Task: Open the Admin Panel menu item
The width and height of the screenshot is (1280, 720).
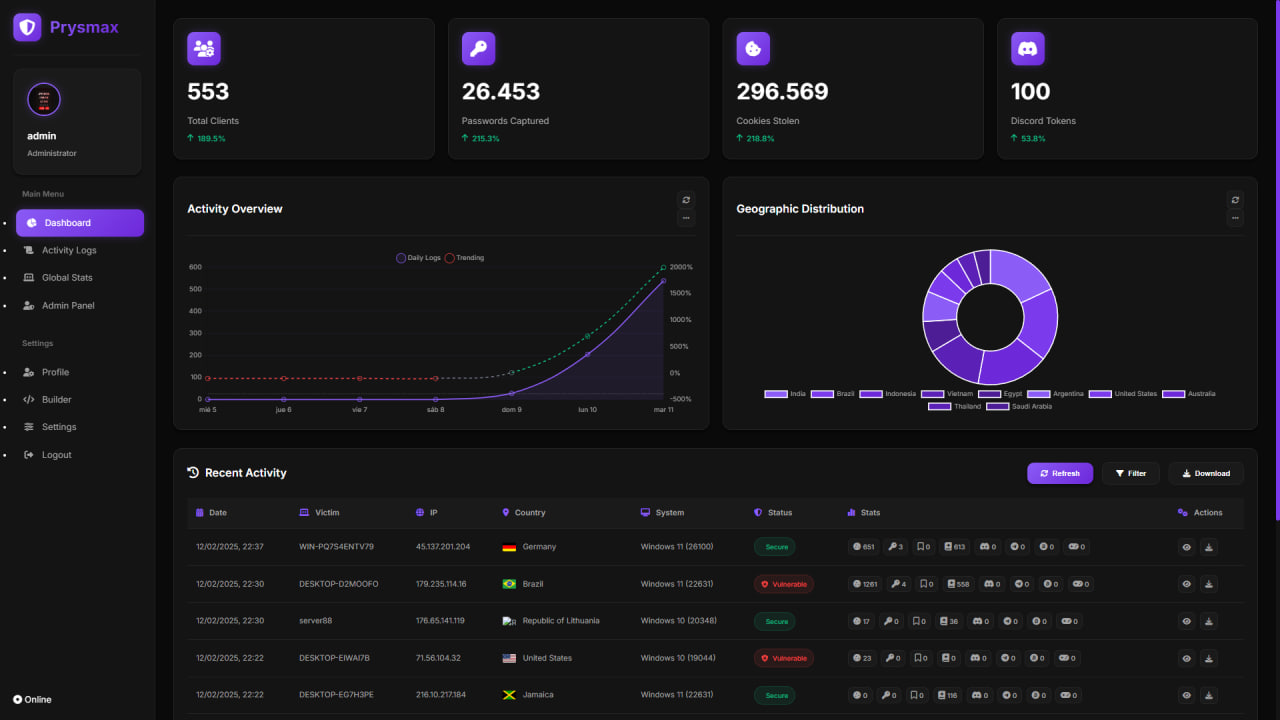Action: click(80, 306)
